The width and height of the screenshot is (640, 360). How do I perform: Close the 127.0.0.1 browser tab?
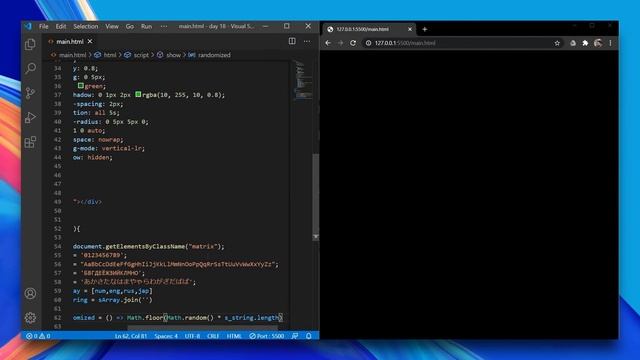coord(410,29)
